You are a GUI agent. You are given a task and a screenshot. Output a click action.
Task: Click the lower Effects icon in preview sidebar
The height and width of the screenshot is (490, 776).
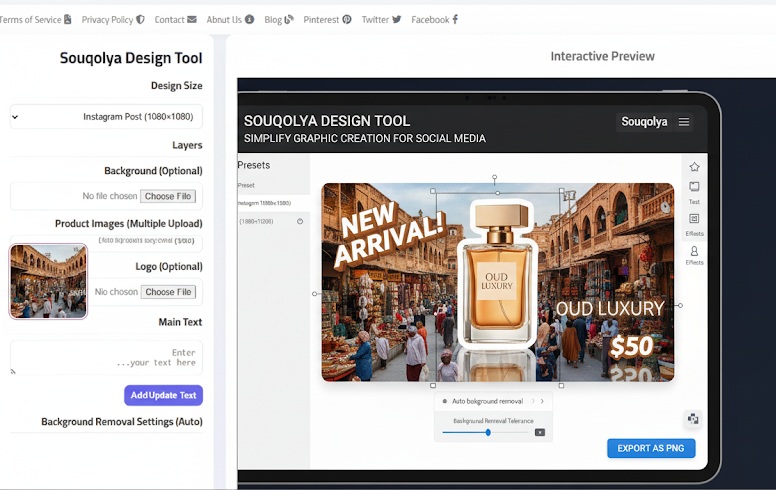[694, 251]
